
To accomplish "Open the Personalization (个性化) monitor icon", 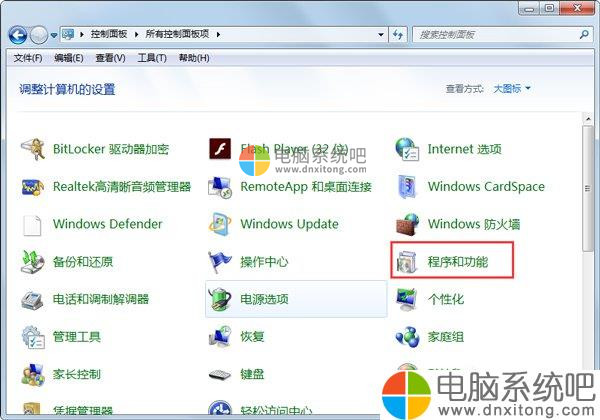I will pos(407,299).
